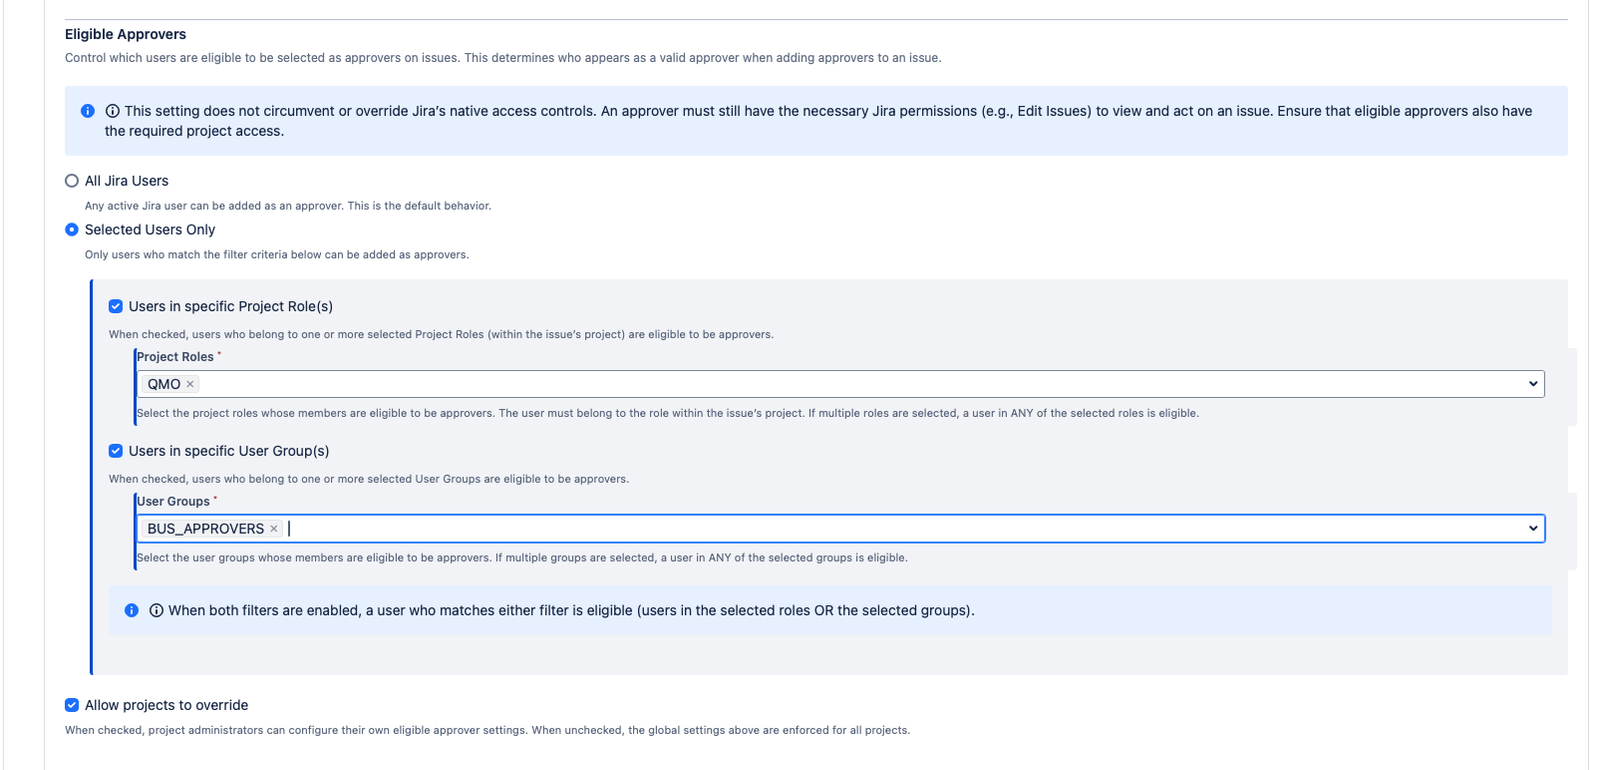Click the required asterisk beside Project Roles
This screenshot has width=1600, height=770.
coord(218,352)
